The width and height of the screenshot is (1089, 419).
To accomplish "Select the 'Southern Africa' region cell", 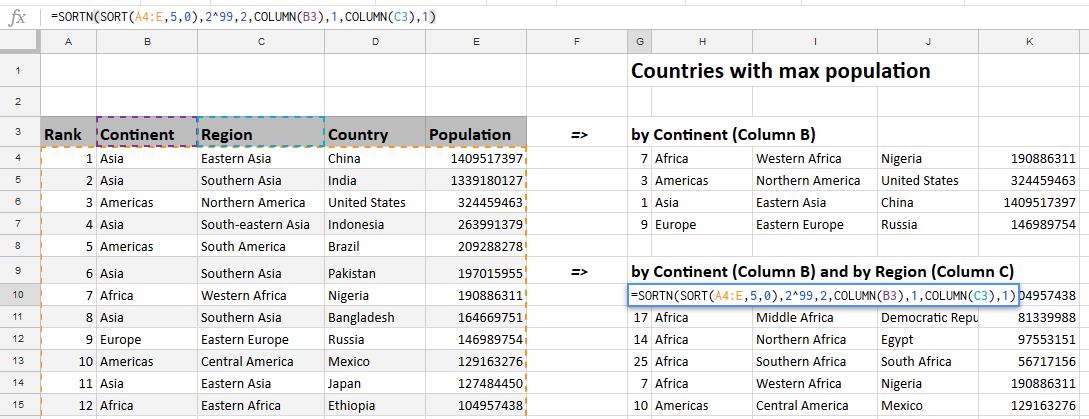I will (x=815, y=362).
